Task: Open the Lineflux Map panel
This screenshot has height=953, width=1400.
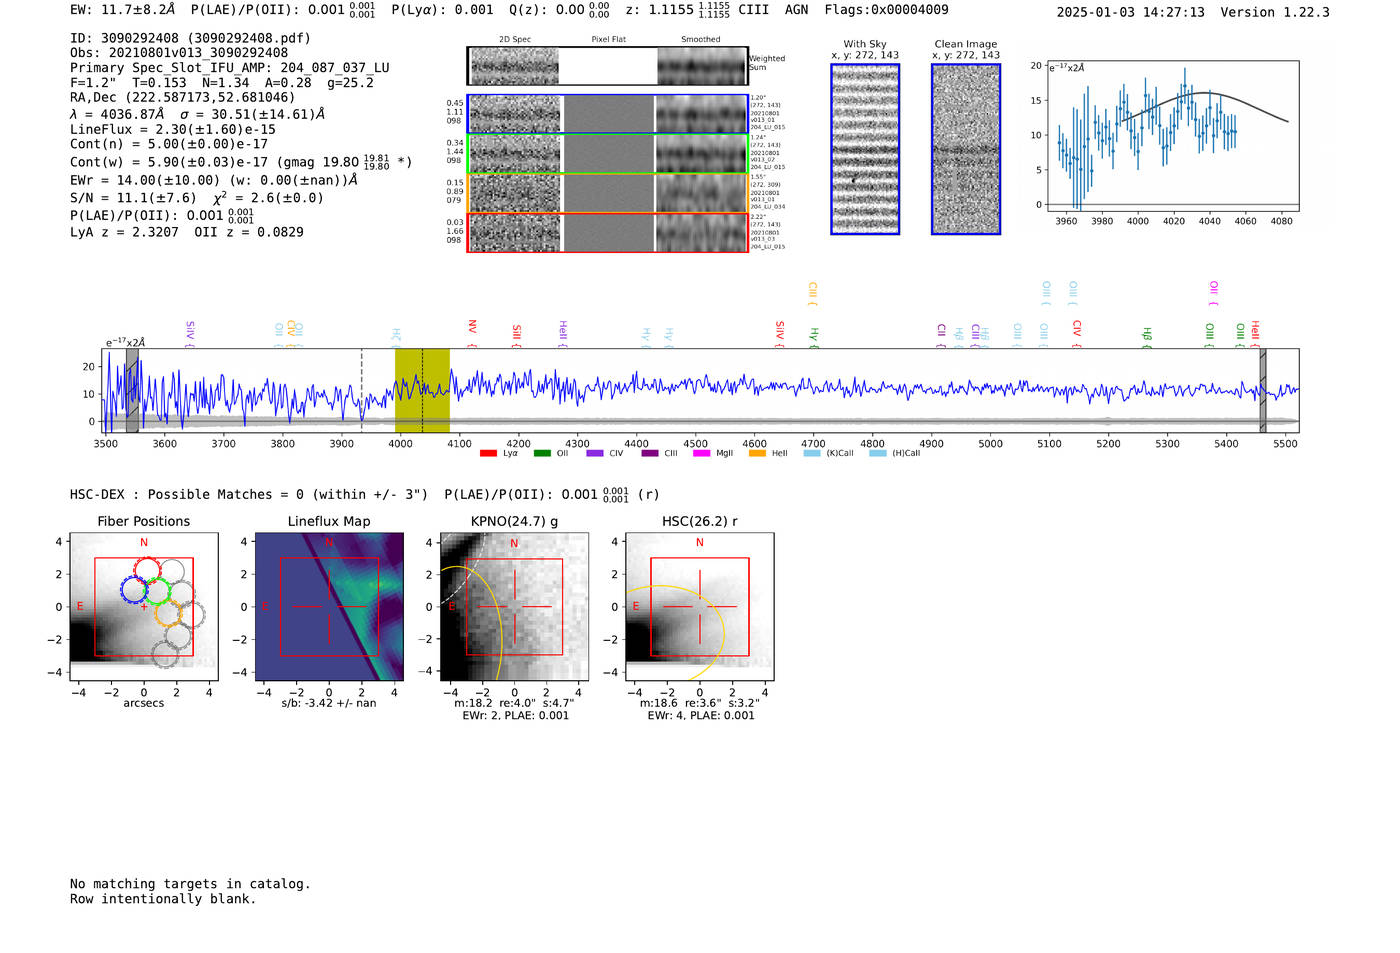Action: coord(329,607)
